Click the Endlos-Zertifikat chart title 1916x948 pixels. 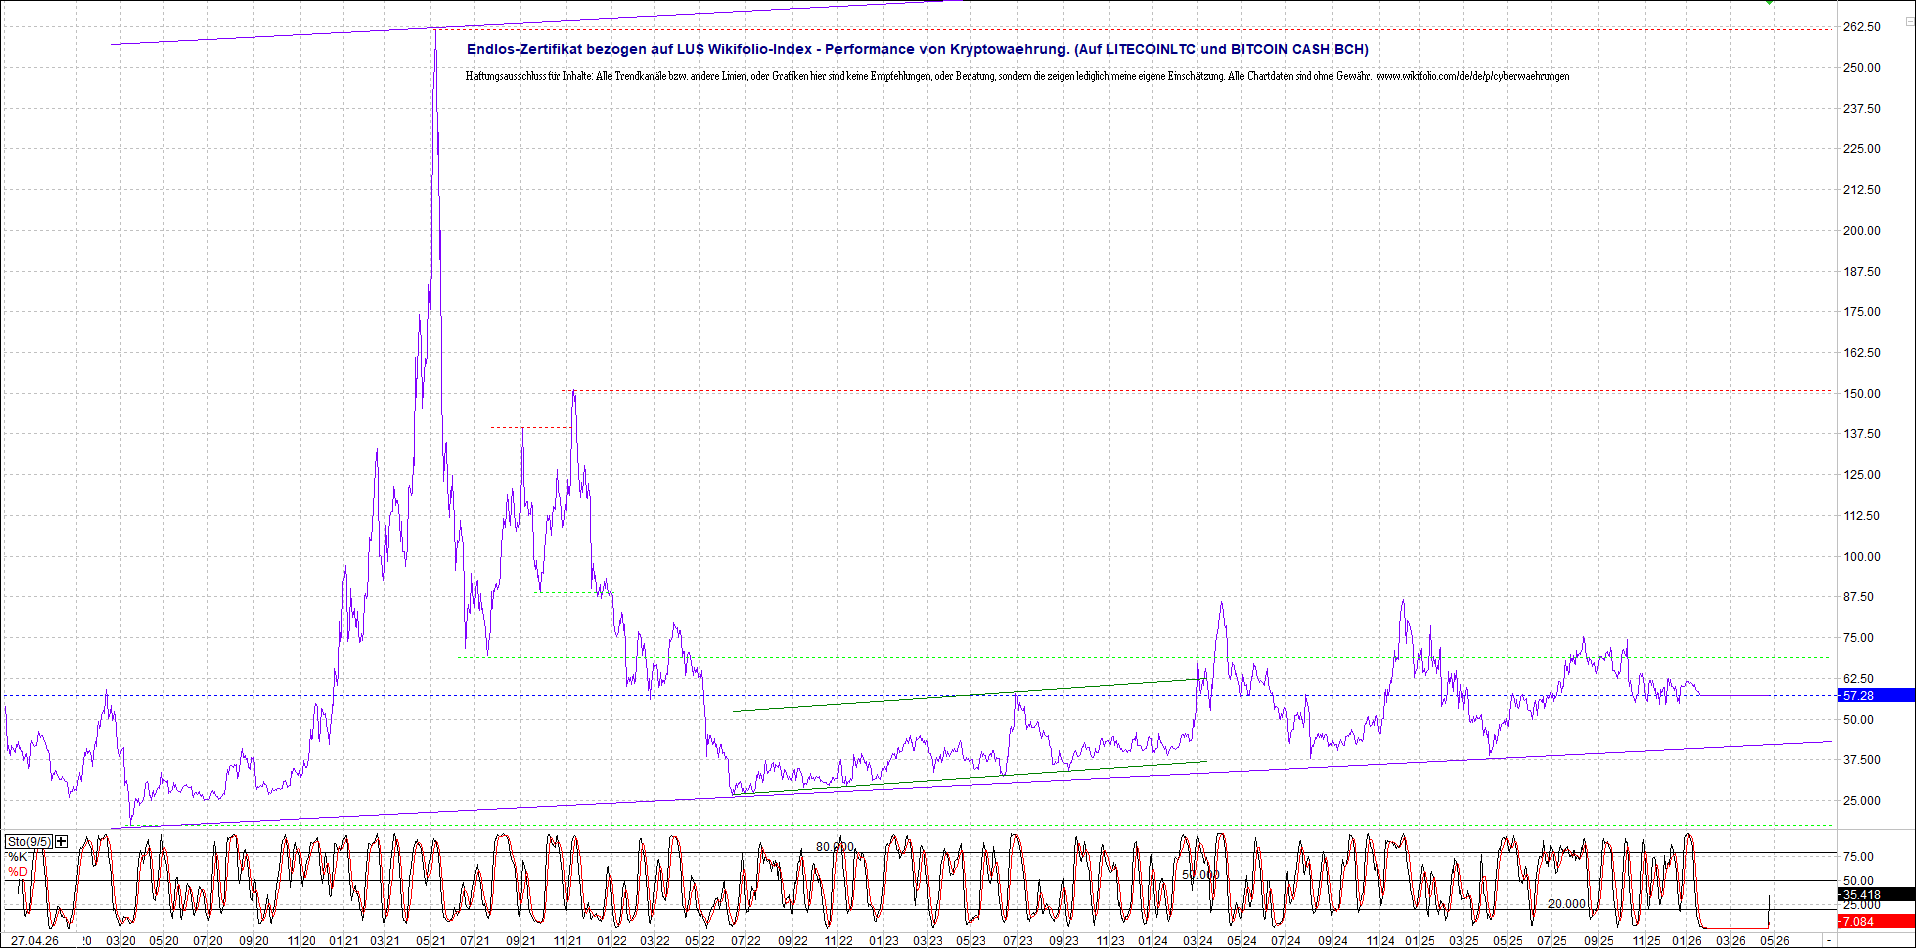point(917,49)
